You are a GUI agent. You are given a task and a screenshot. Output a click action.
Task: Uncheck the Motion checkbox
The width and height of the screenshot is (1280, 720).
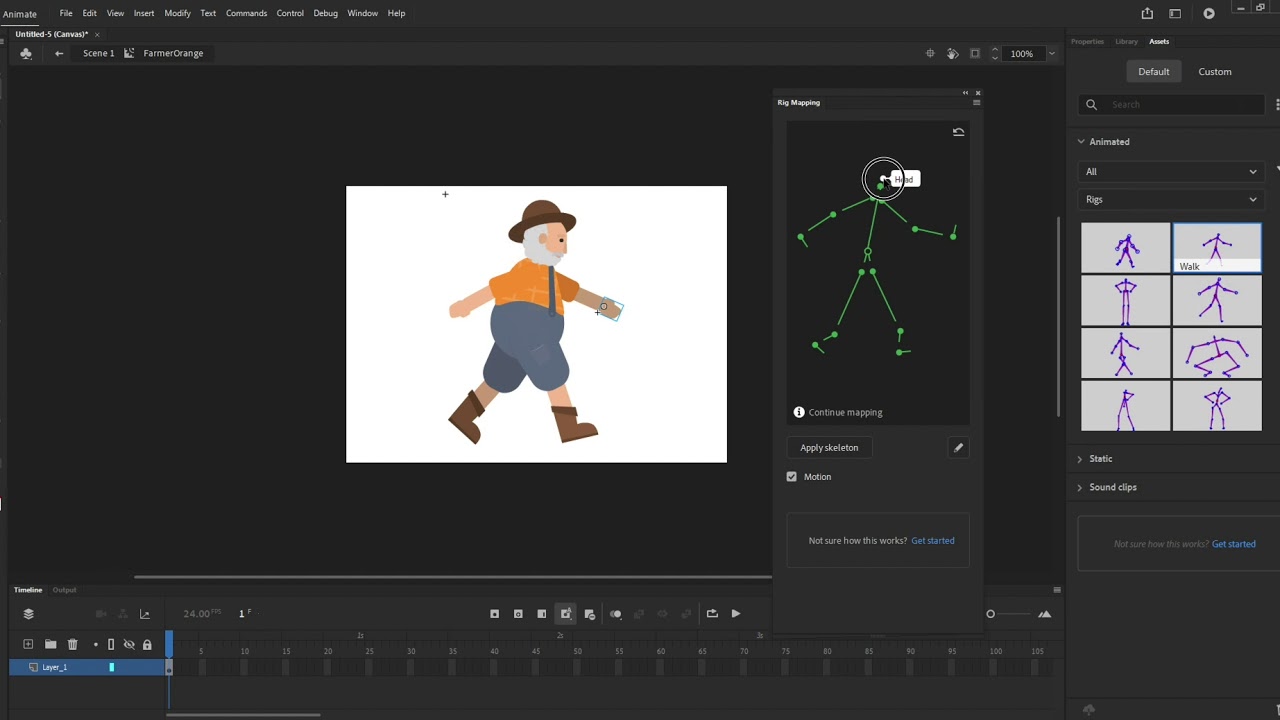pyautogui.click(x=792, y=477)
